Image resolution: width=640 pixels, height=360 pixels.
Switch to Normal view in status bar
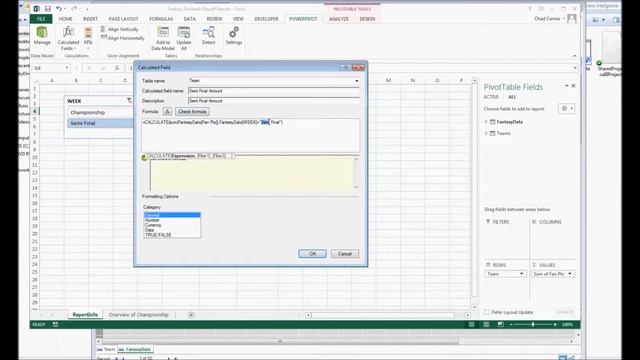click(x=471, y=324)
